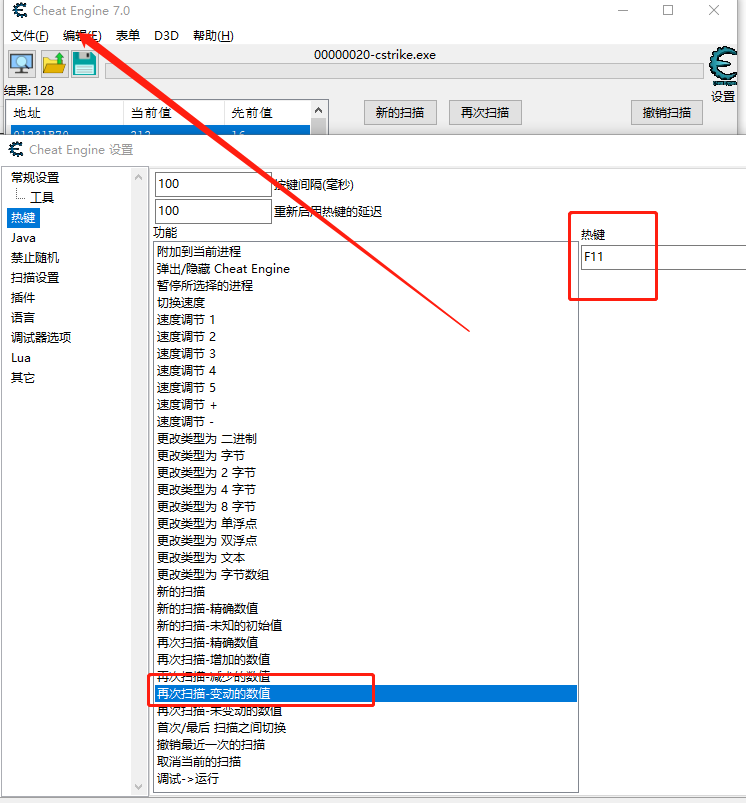Image resolution: width=746 pixels, height=803 pixels.
Task: Select 暂停所选择的进程 function
Action: [x=205, y=286]
